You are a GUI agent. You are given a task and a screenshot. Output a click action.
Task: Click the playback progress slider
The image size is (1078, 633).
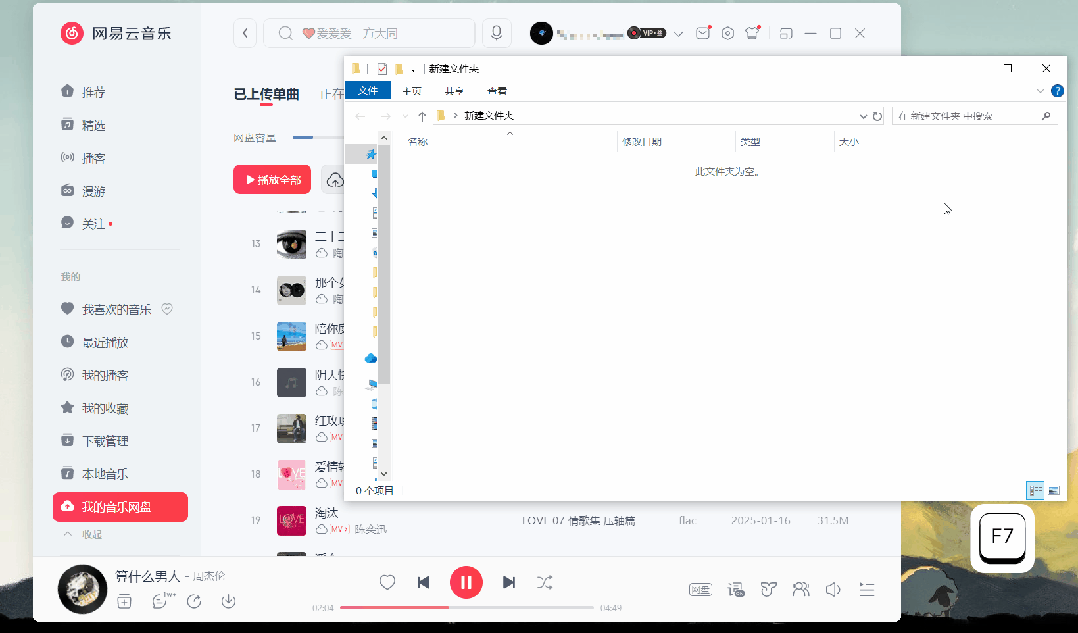pyautogui.click(x=467, y=607)
